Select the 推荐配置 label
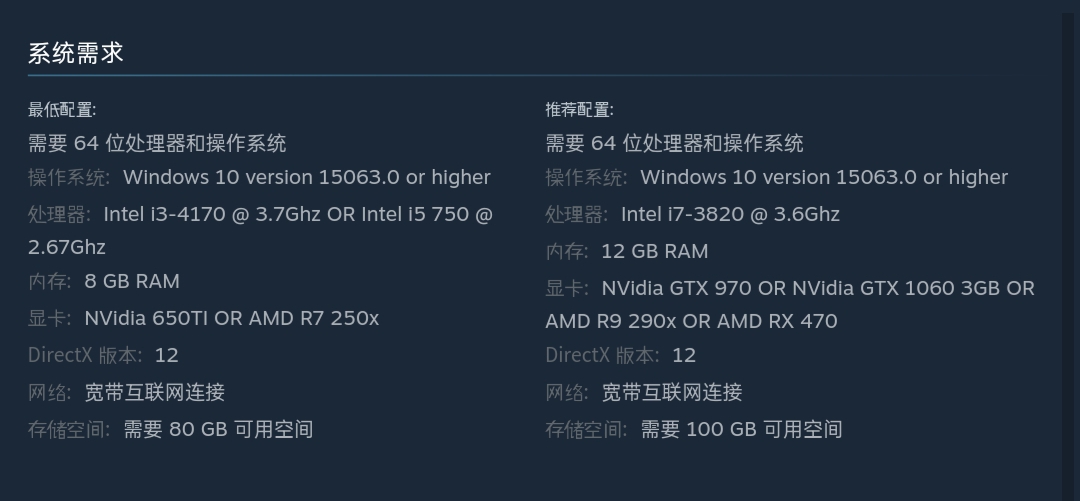This screenshot has width=1080, height=501. coord(579,110)
